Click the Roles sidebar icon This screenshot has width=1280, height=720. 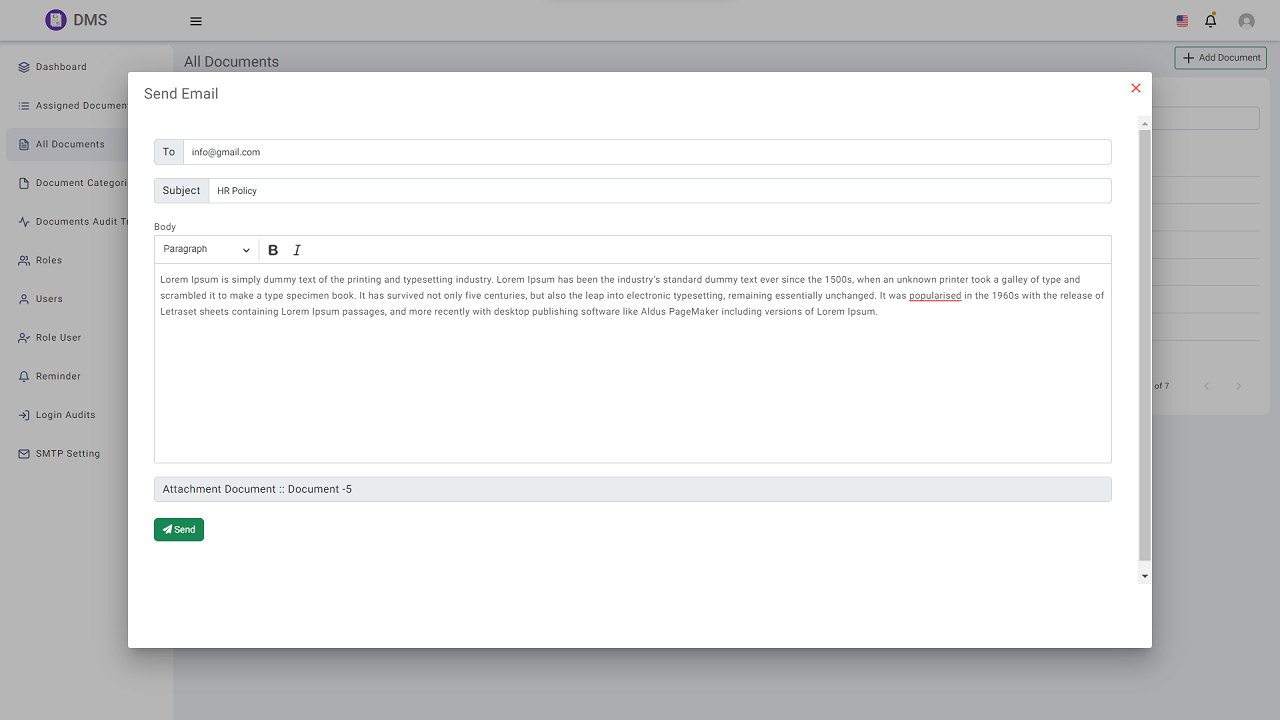pyautogui.click(x=25, y=261)
